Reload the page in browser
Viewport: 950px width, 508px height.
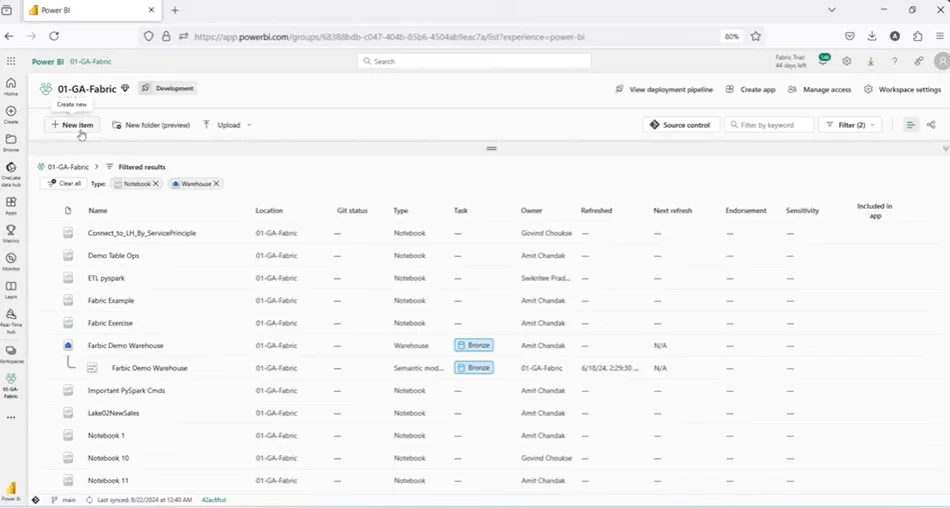point(54,36)
